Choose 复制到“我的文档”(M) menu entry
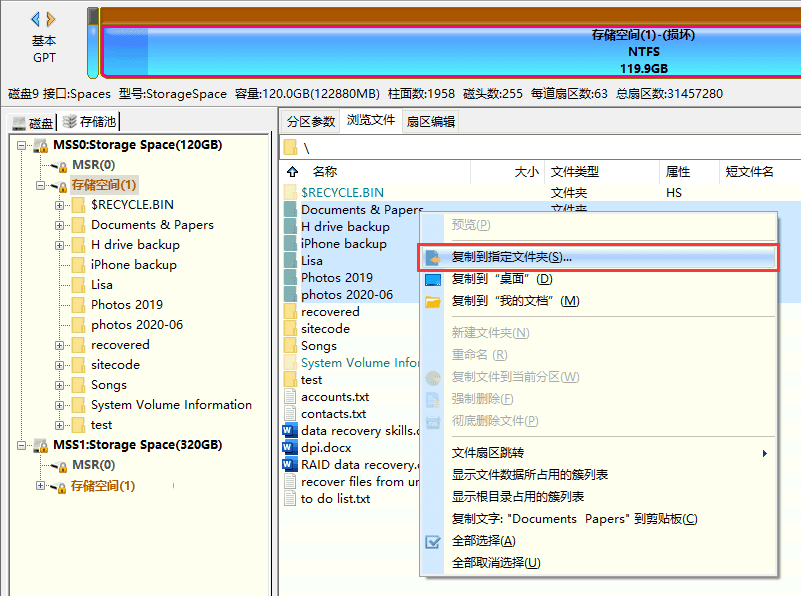The width and height of the screenshot is (801, 596). pos(598,301)
